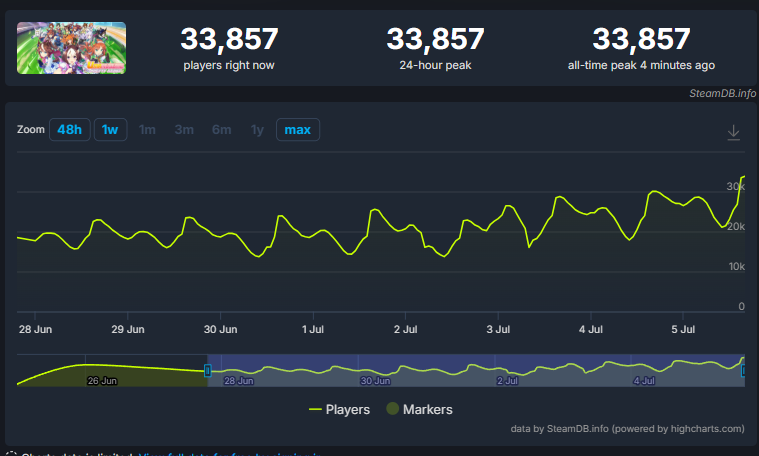Image resolution: width=759 pixels, height=456 pixels.
Task: Click the SteamDB.info credit text
Action: (722, 93)
